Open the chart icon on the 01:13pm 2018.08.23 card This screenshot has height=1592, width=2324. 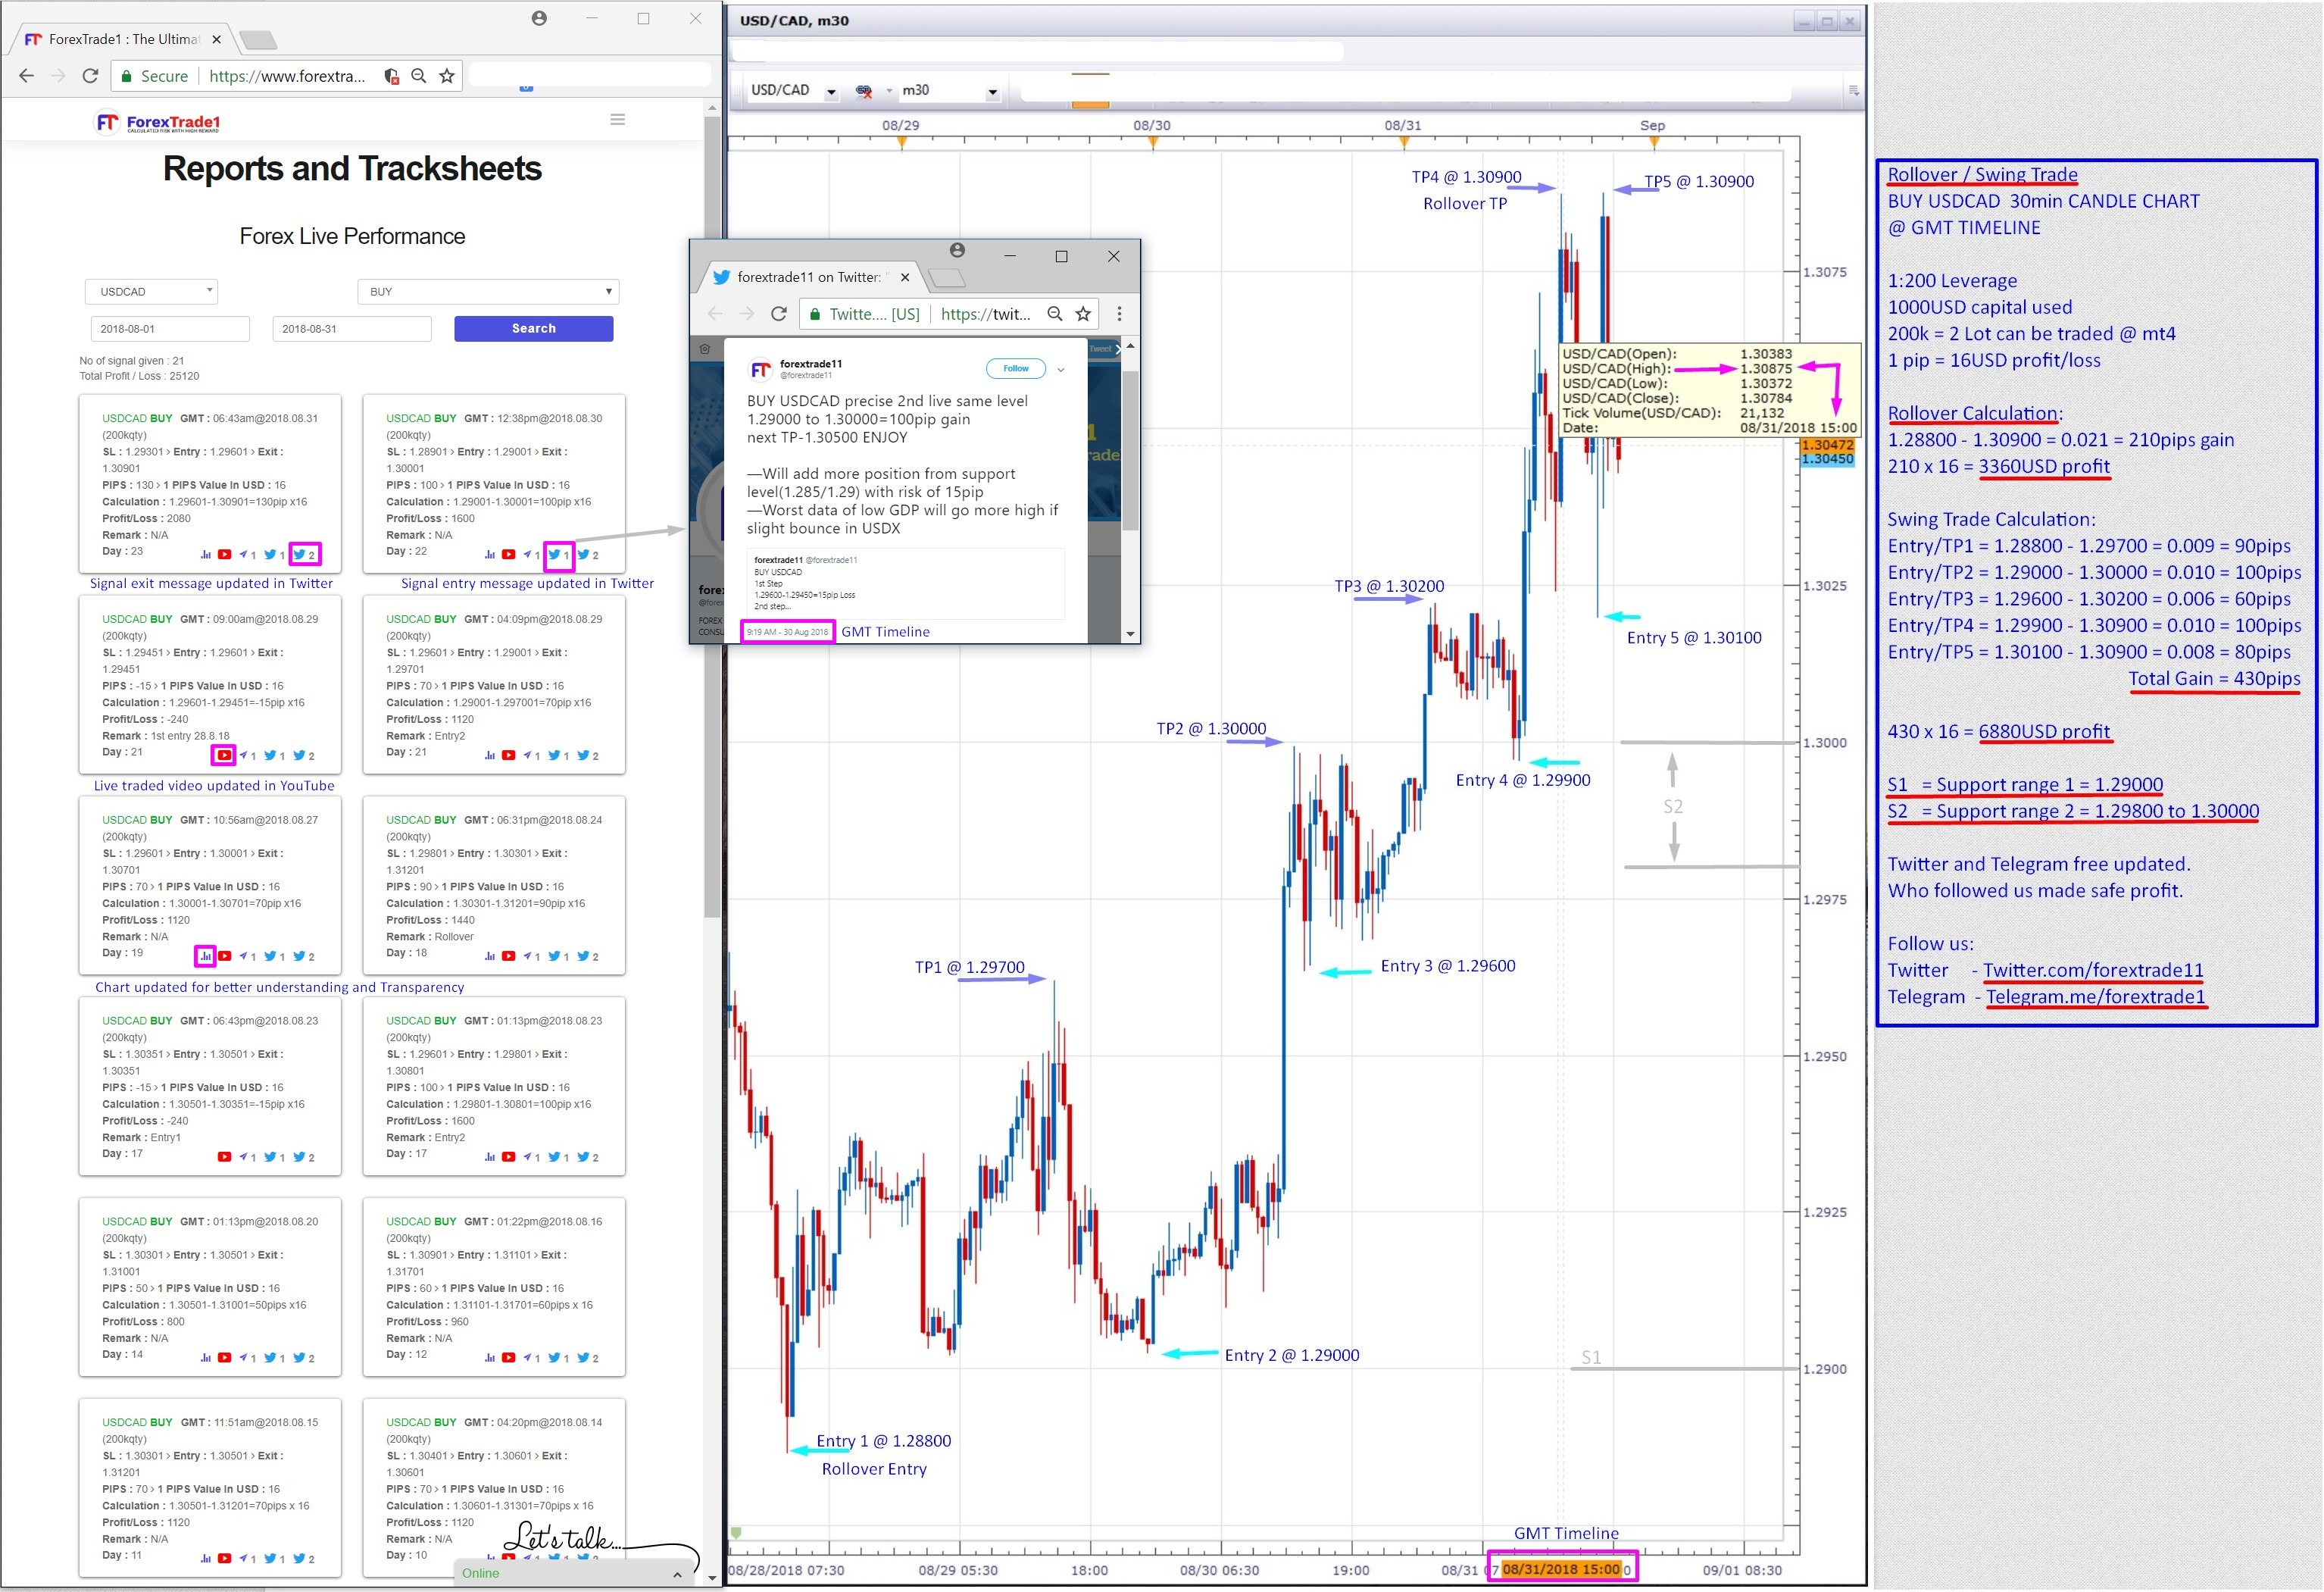490,1157
